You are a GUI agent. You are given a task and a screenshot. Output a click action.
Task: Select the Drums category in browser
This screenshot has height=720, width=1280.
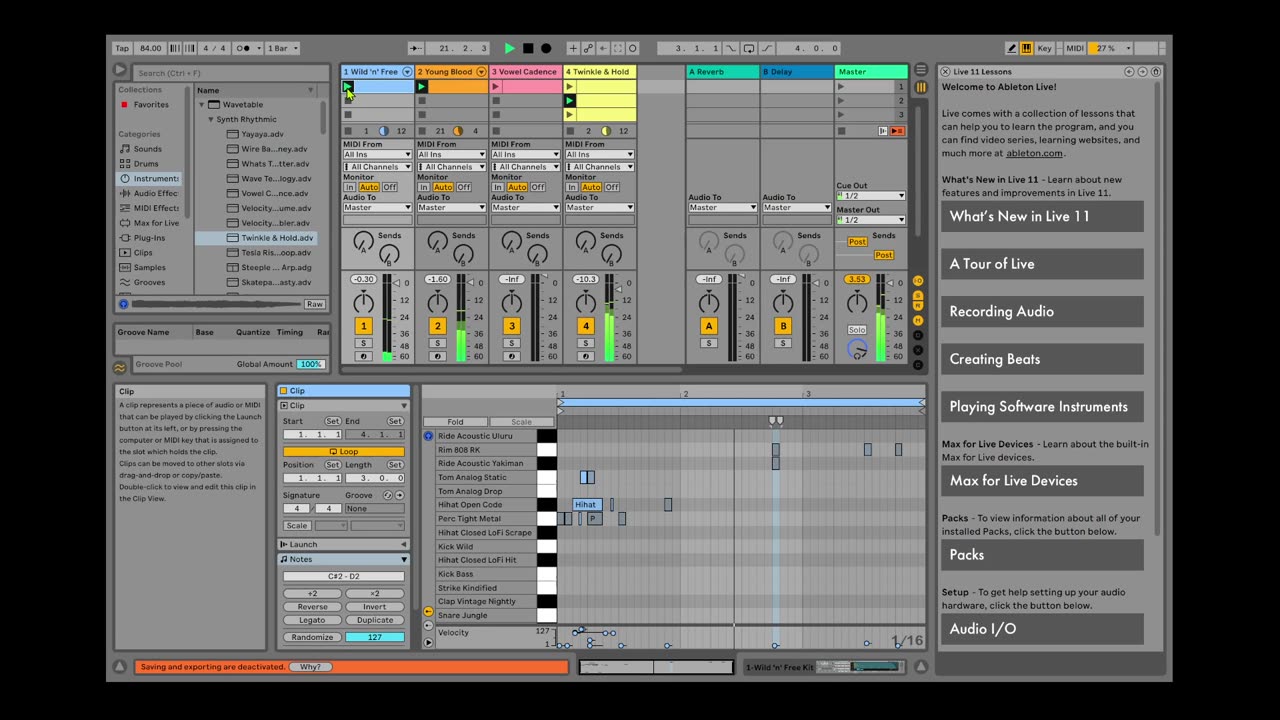[146, 164]
